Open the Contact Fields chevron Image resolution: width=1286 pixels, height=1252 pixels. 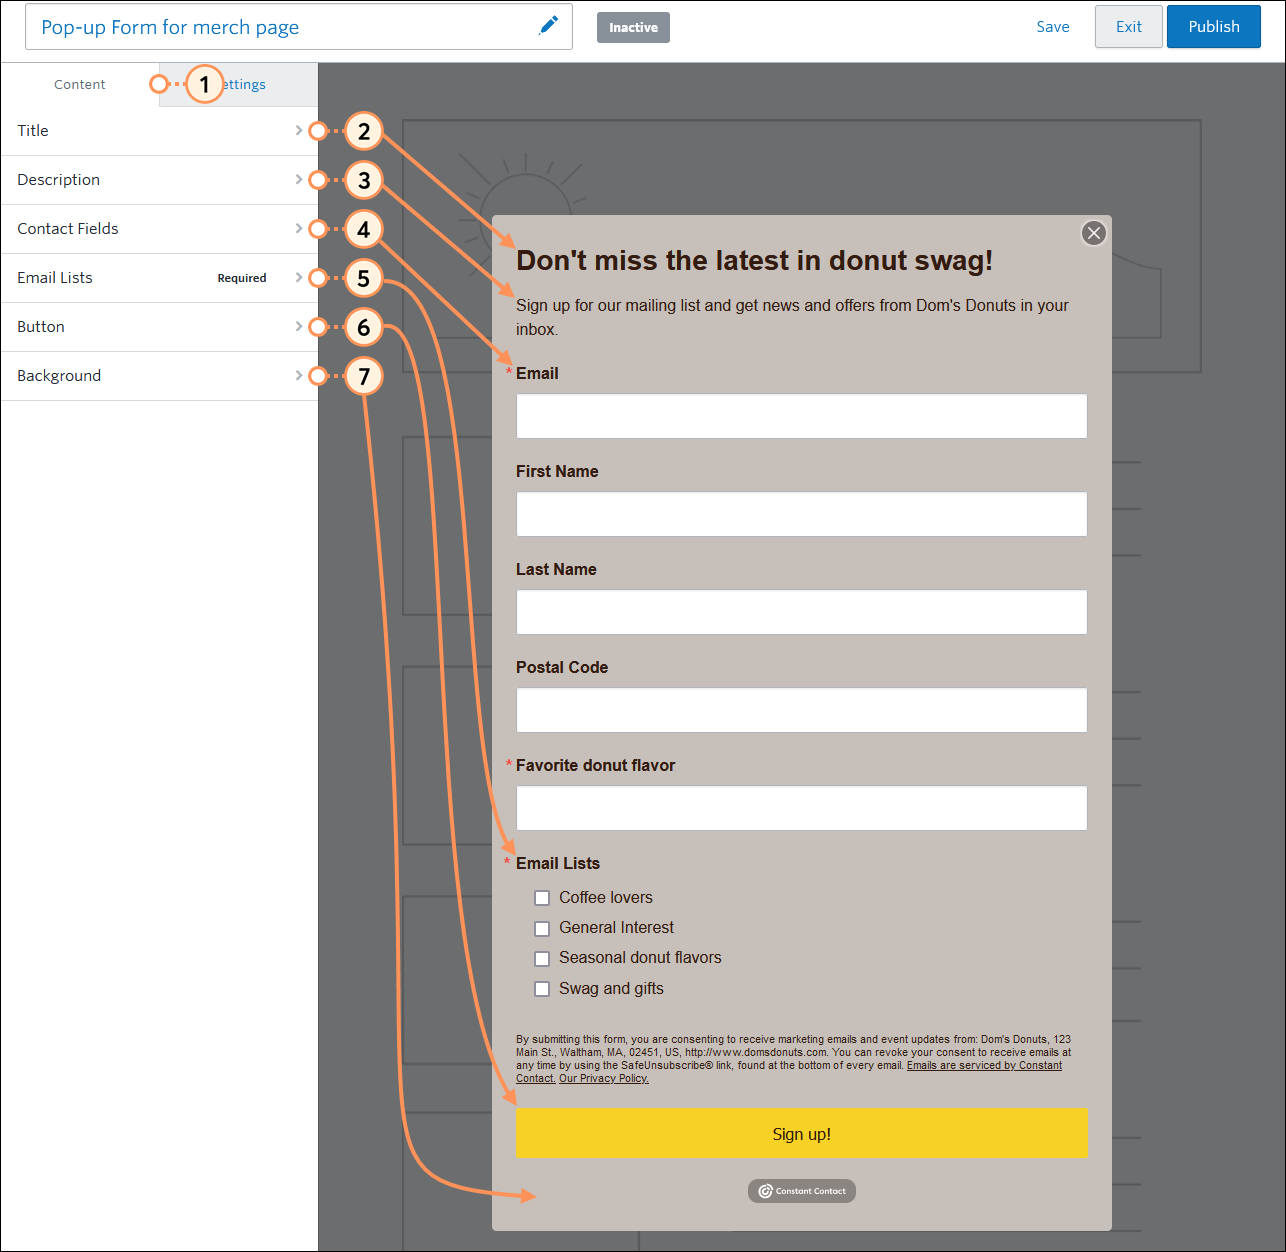point(298,228)
